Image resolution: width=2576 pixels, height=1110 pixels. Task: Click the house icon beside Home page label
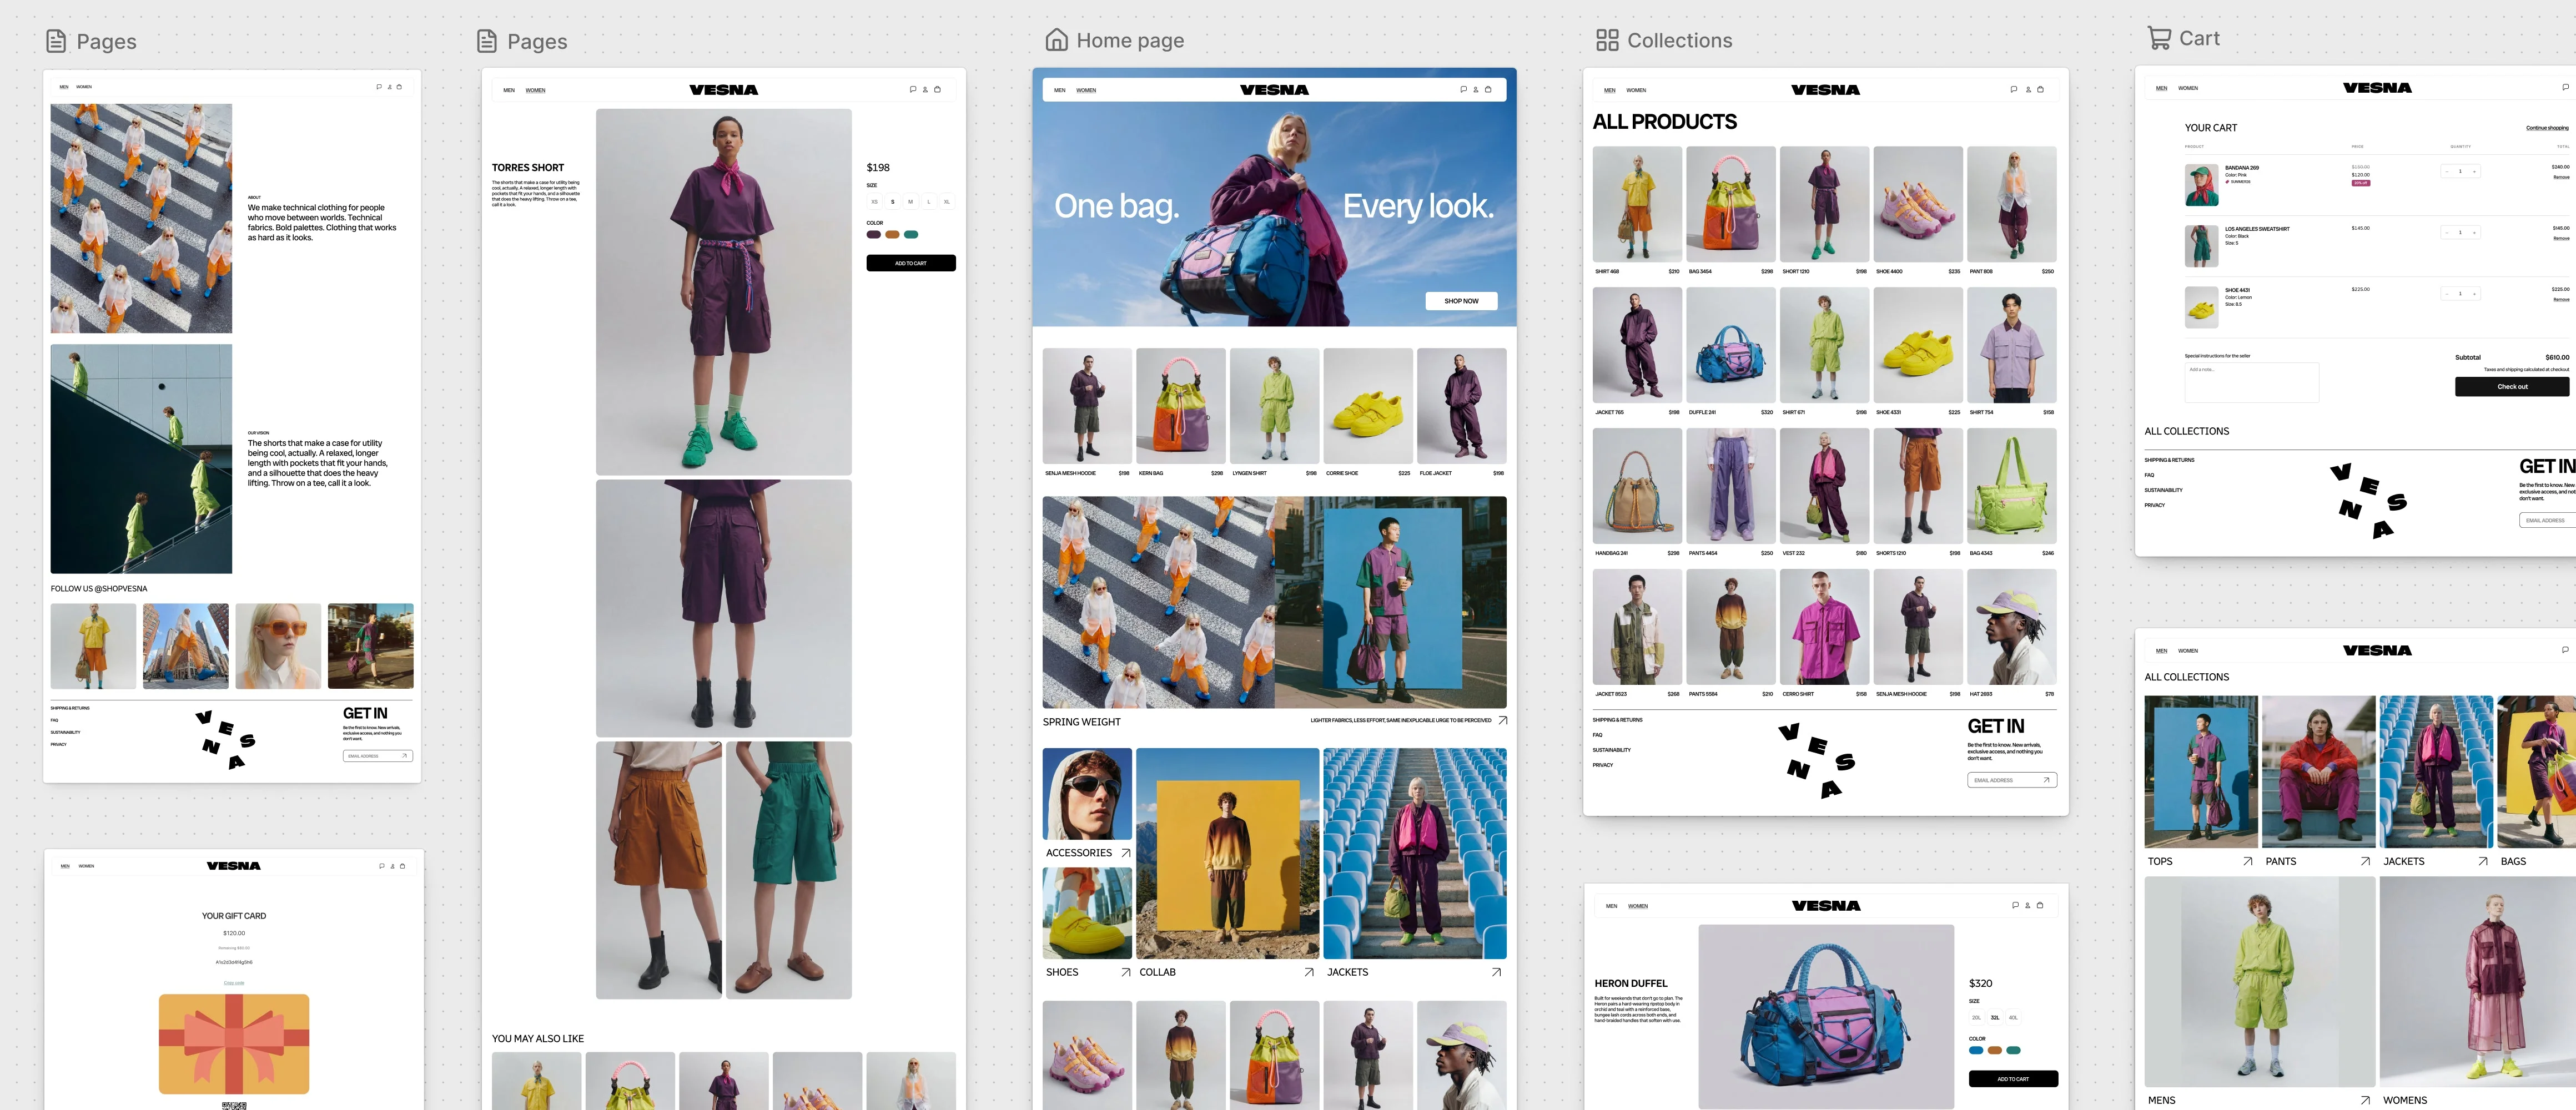tap(1056, 40)
